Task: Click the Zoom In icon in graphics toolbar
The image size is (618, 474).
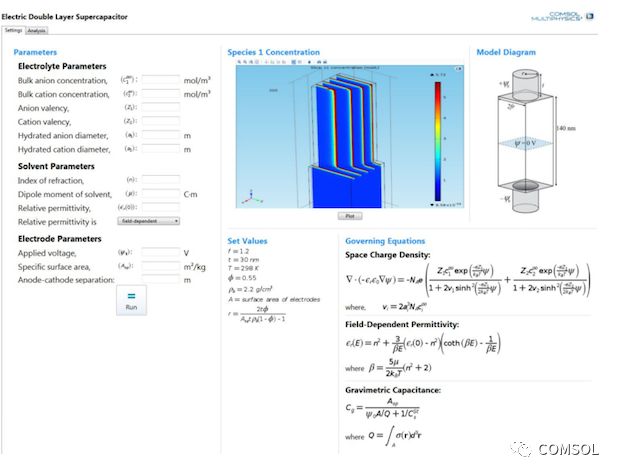Action: click(239, 62)
